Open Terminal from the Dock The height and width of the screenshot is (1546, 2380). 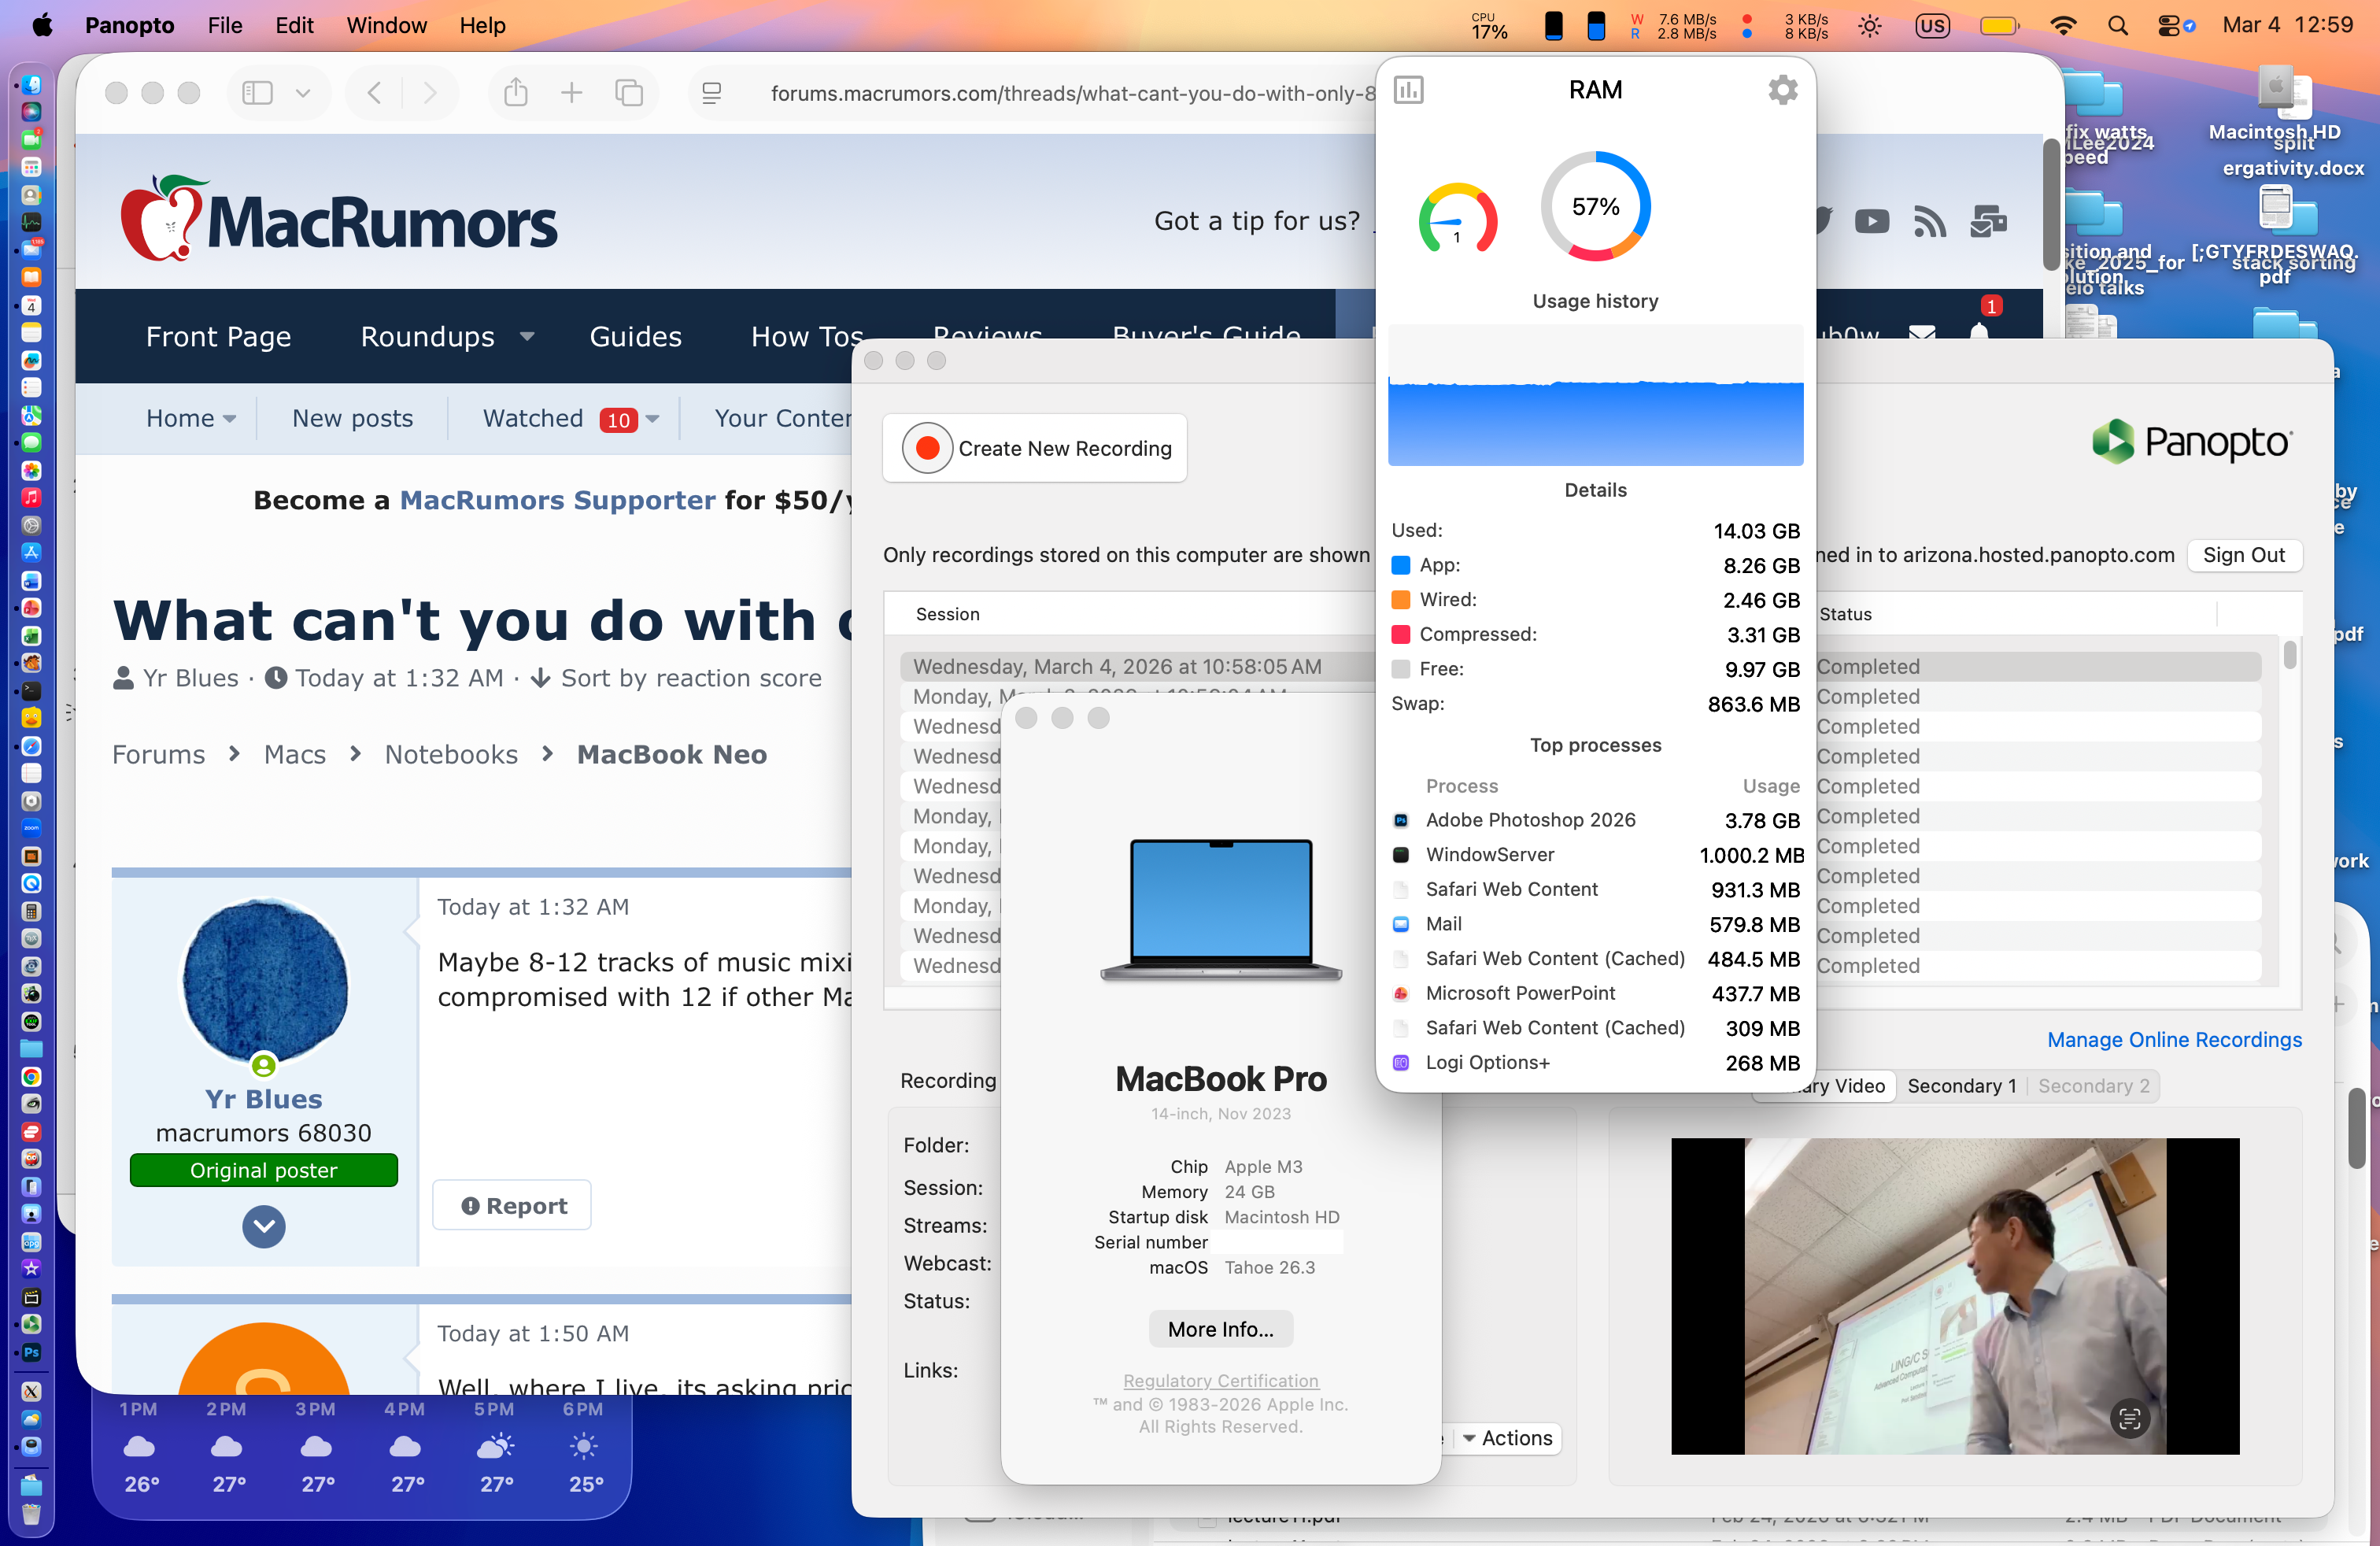[x=31, y=690]
